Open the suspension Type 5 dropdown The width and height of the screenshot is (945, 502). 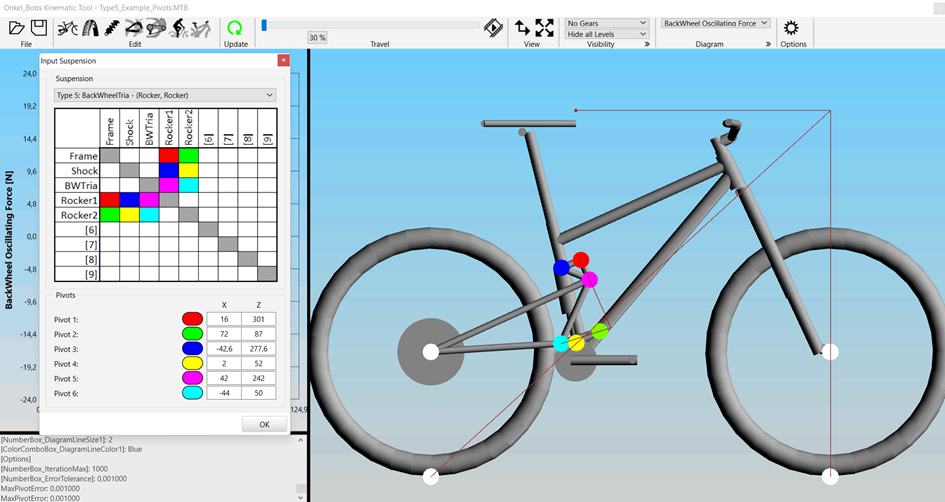(x=164, y=95)
